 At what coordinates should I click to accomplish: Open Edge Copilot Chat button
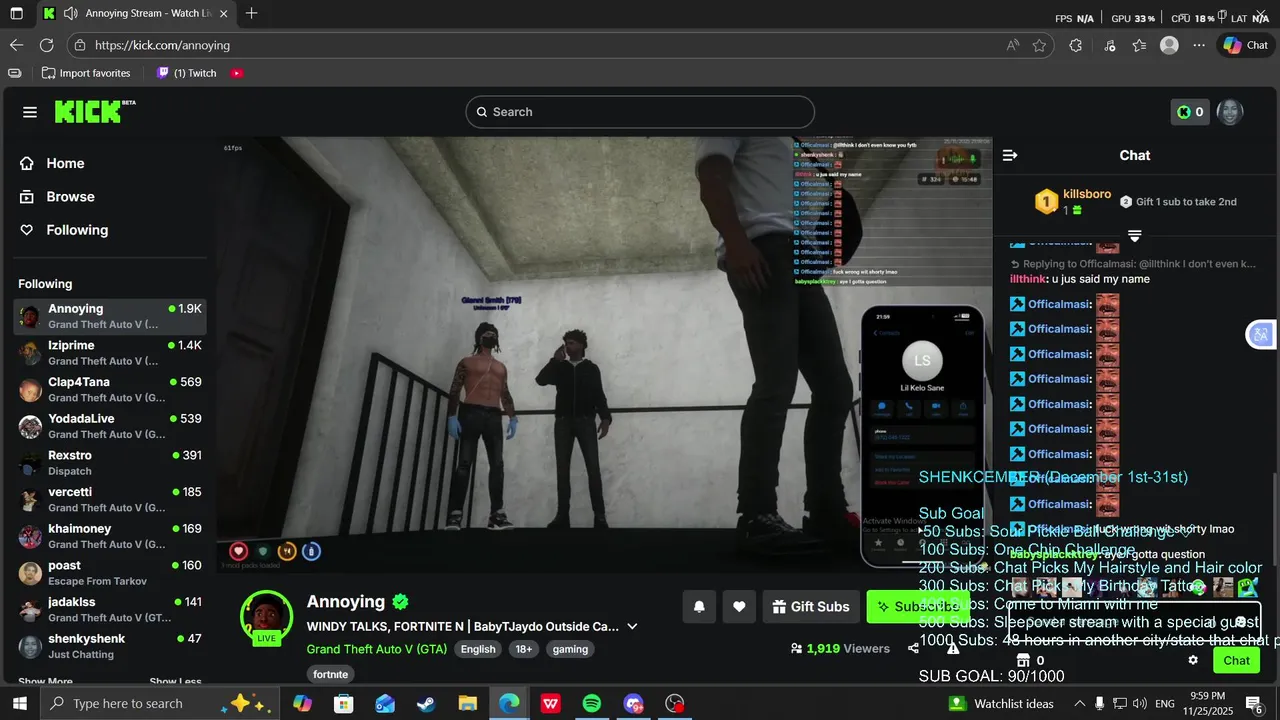point(1245,45)
